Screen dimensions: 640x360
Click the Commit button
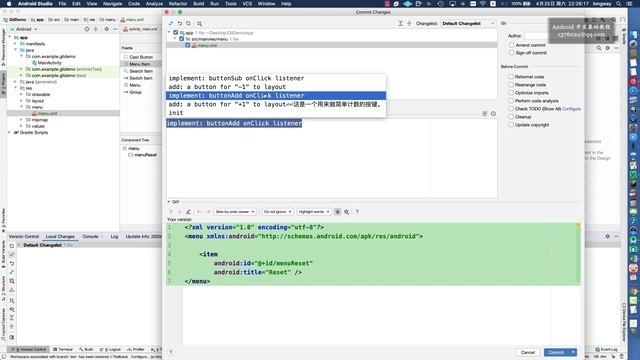click(x=556, y=352)
